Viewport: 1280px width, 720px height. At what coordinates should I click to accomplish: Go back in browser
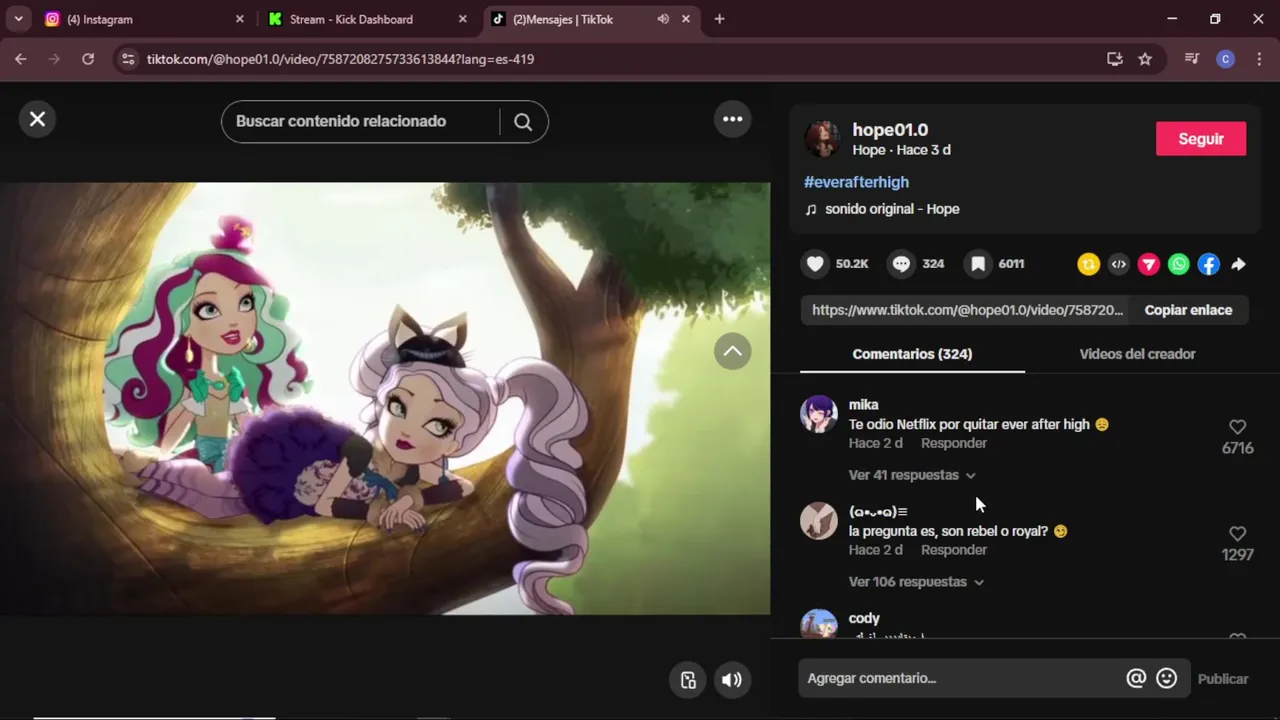(x=20, y=59)
